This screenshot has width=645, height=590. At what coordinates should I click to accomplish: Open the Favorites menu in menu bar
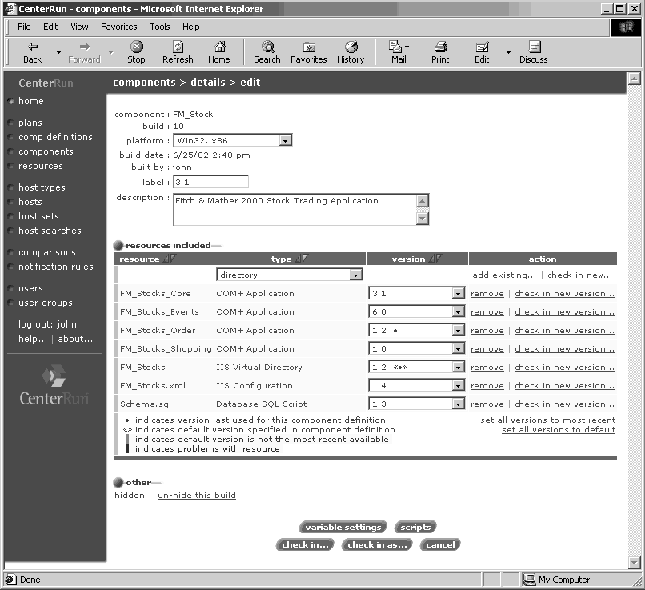pyautogui.click(x=119, y=26)
